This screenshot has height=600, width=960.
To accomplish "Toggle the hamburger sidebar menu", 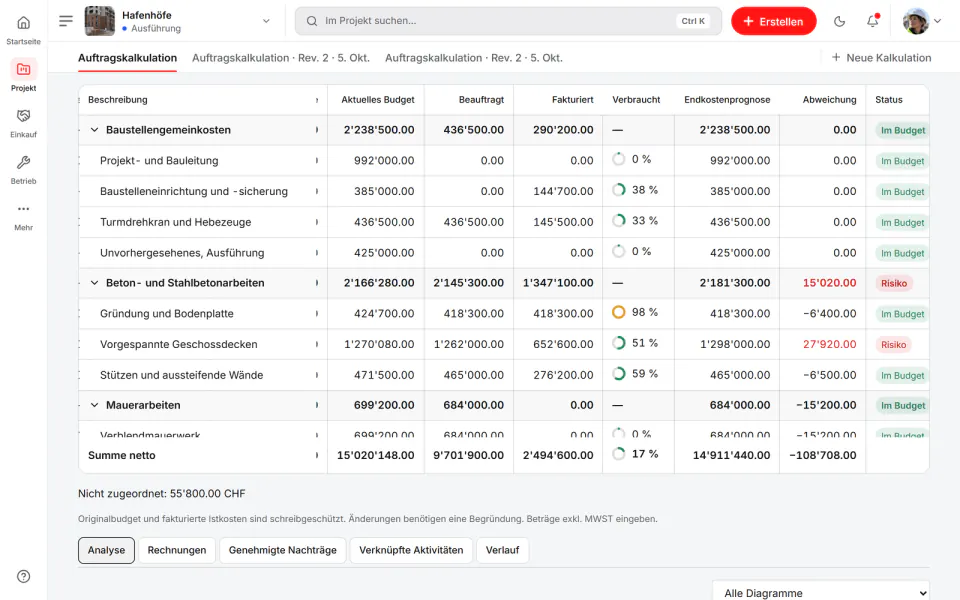I will coord(66,21).
